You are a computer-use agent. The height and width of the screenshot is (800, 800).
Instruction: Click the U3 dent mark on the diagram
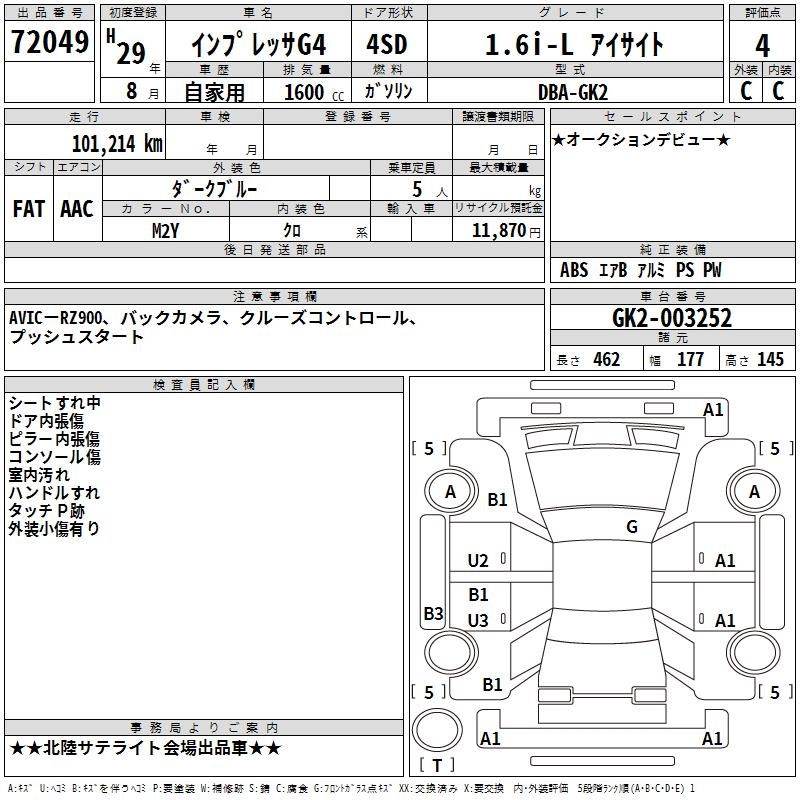pyautogui.click(x=478, y=620)
